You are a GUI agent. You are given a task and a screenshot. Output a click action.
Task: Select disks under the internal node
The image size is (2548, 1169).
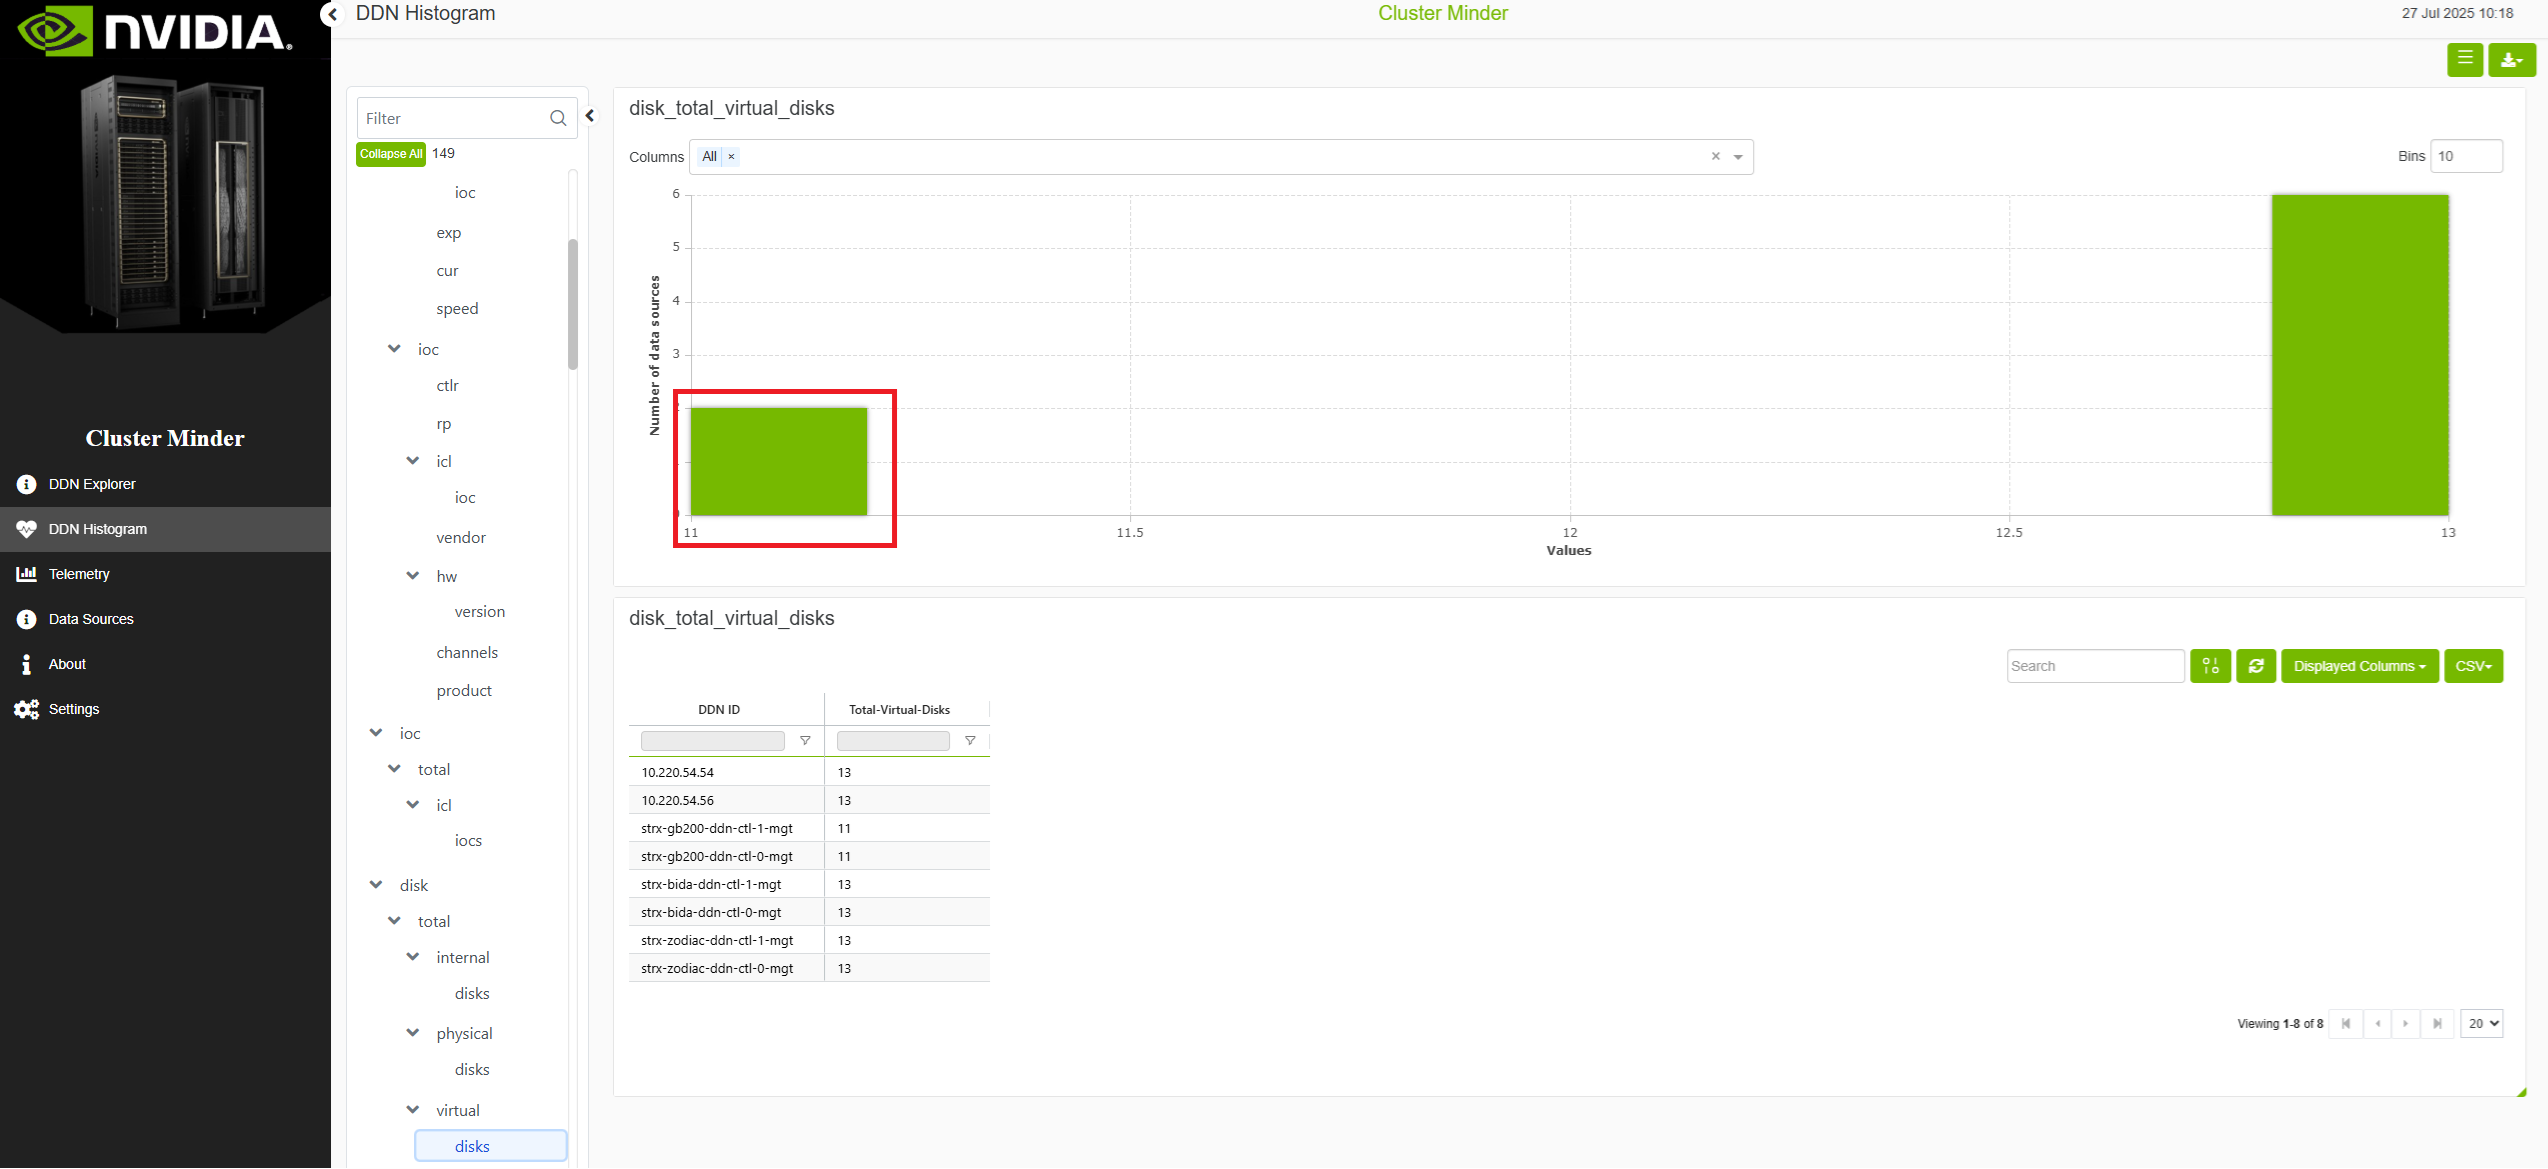[x=472, y=994]
